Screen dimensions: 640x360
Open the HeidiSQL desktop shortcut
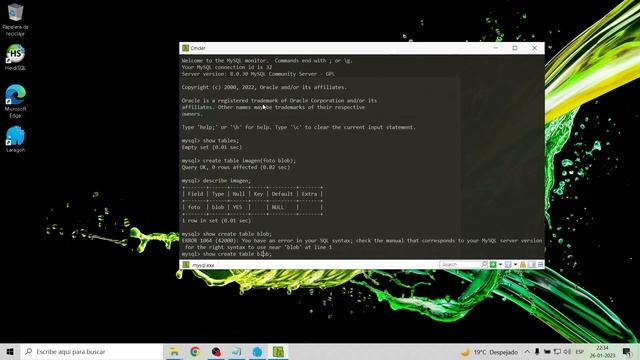15,57
